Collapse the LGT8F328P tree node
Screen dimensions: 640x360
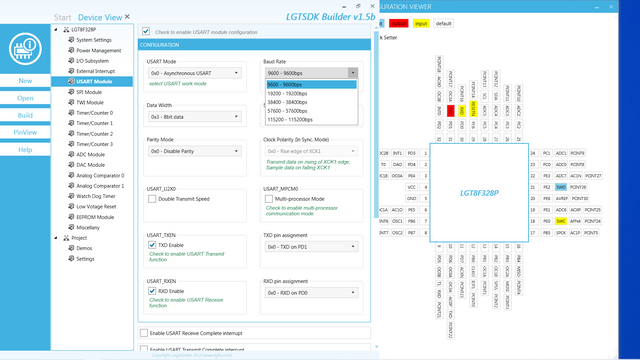point(56,29)
